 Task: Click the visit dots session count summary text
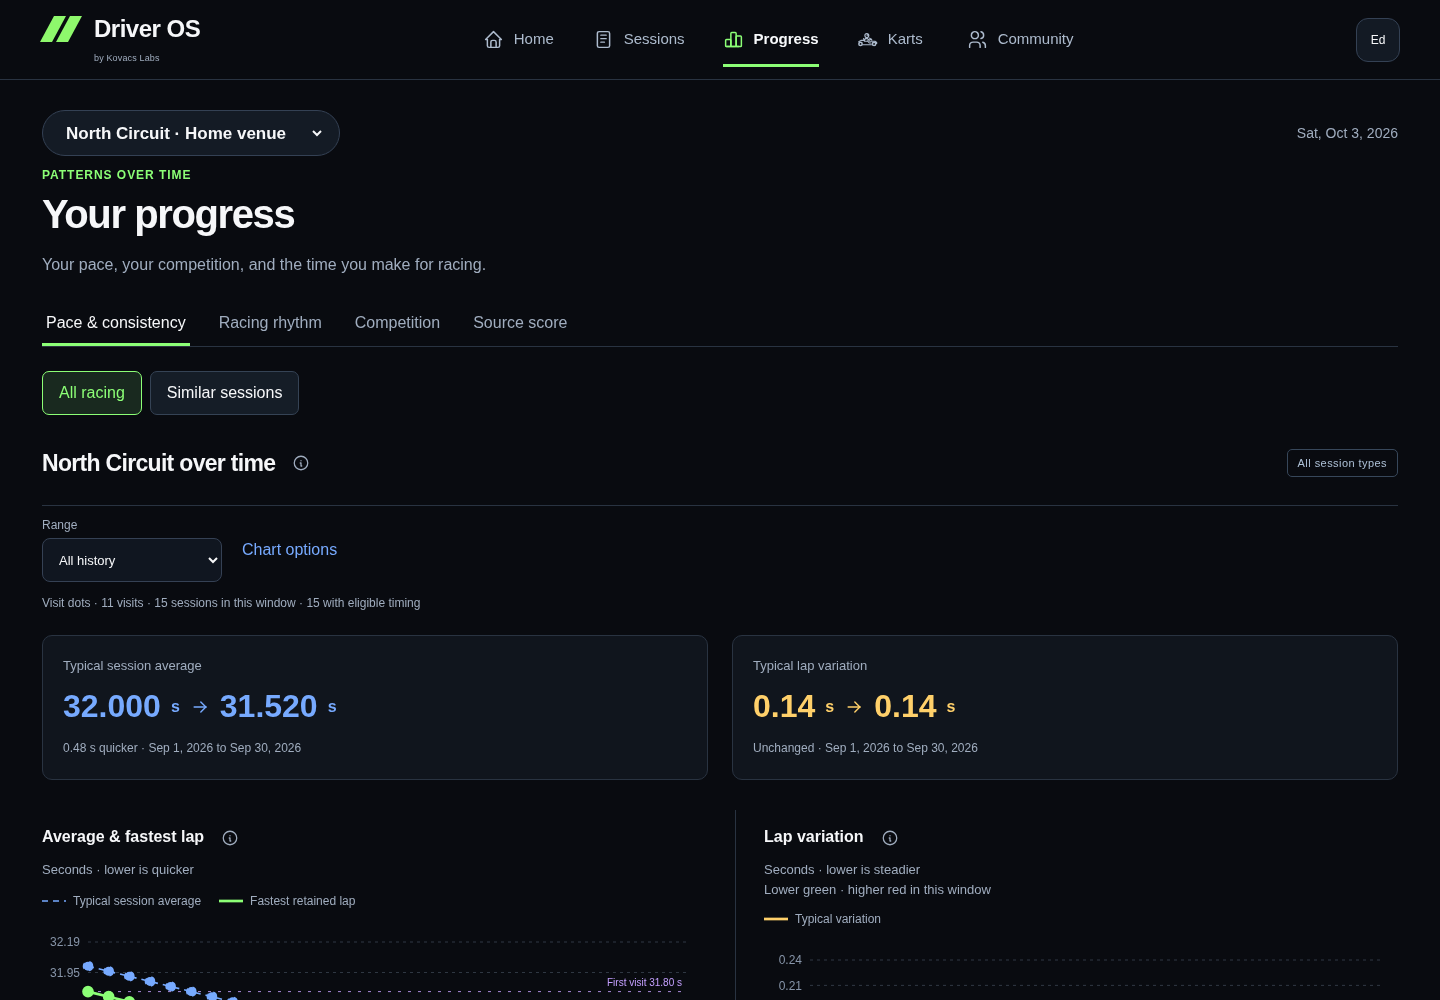pyautogui.click(x=231, y=603)
